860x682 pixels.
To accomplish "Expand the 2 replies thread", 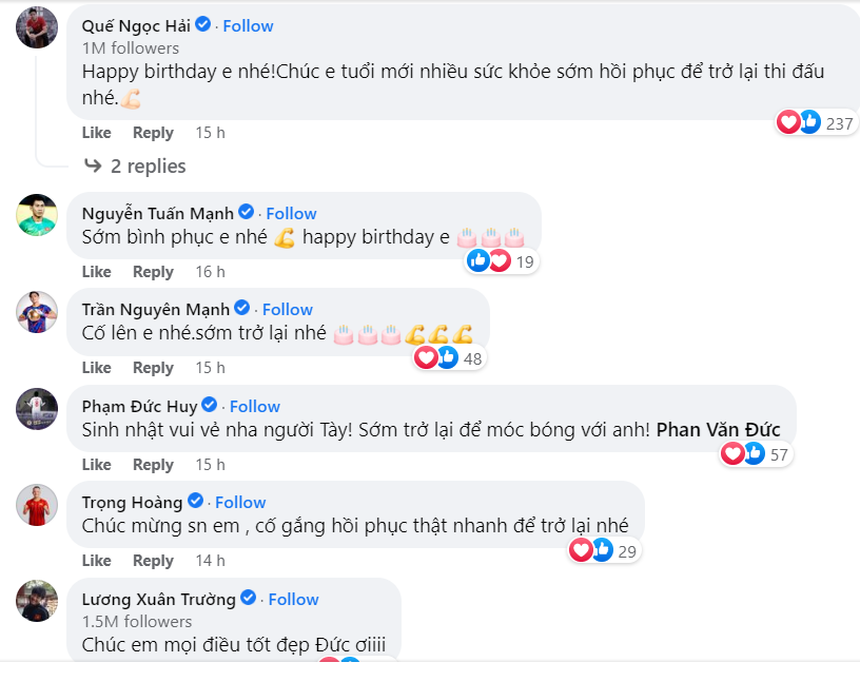I will (x=147, y=166).
